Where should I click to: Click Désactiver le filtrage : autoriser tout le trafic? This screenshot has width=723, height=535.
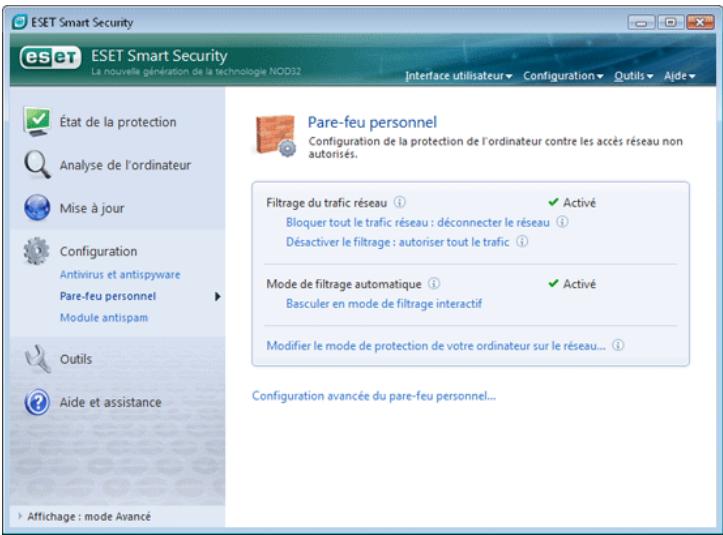[397, 242]
